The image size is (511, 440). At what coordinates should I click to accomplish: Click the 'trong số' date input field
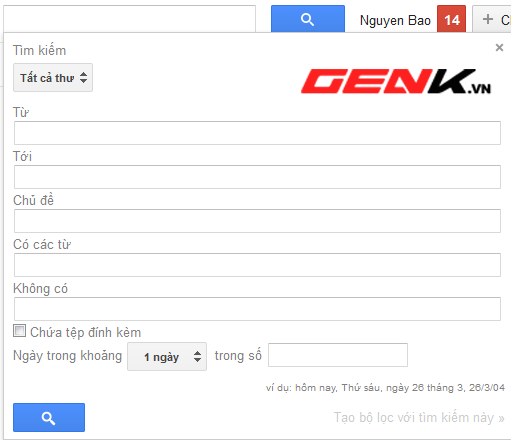point(338,355)
